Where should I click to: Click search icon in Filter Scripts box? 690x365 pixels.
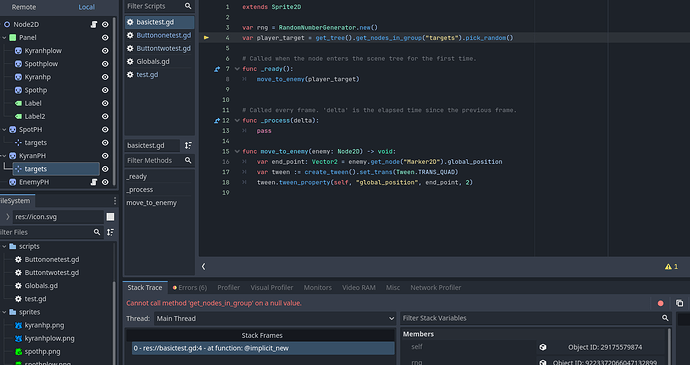pyautogui.click(x=188, y=6)
